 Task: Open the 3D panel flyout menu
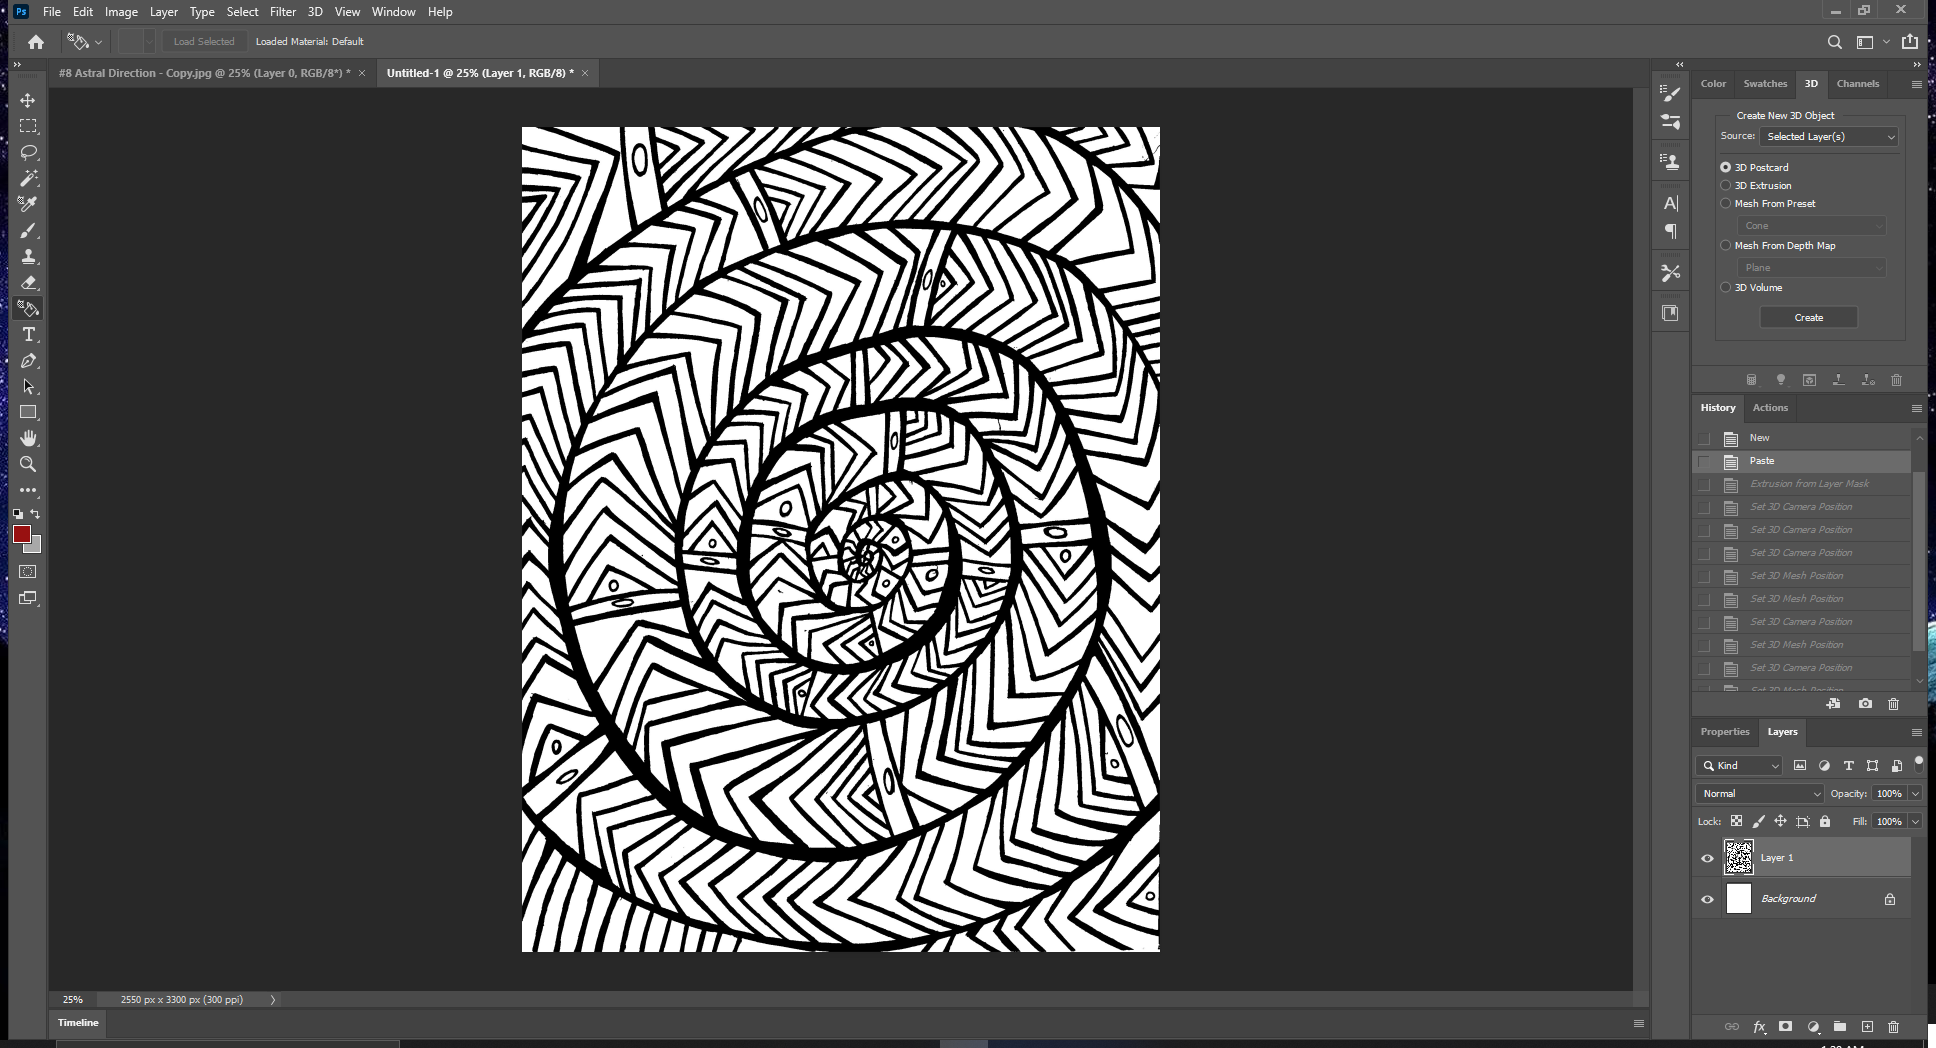[x=1916, y=84]
